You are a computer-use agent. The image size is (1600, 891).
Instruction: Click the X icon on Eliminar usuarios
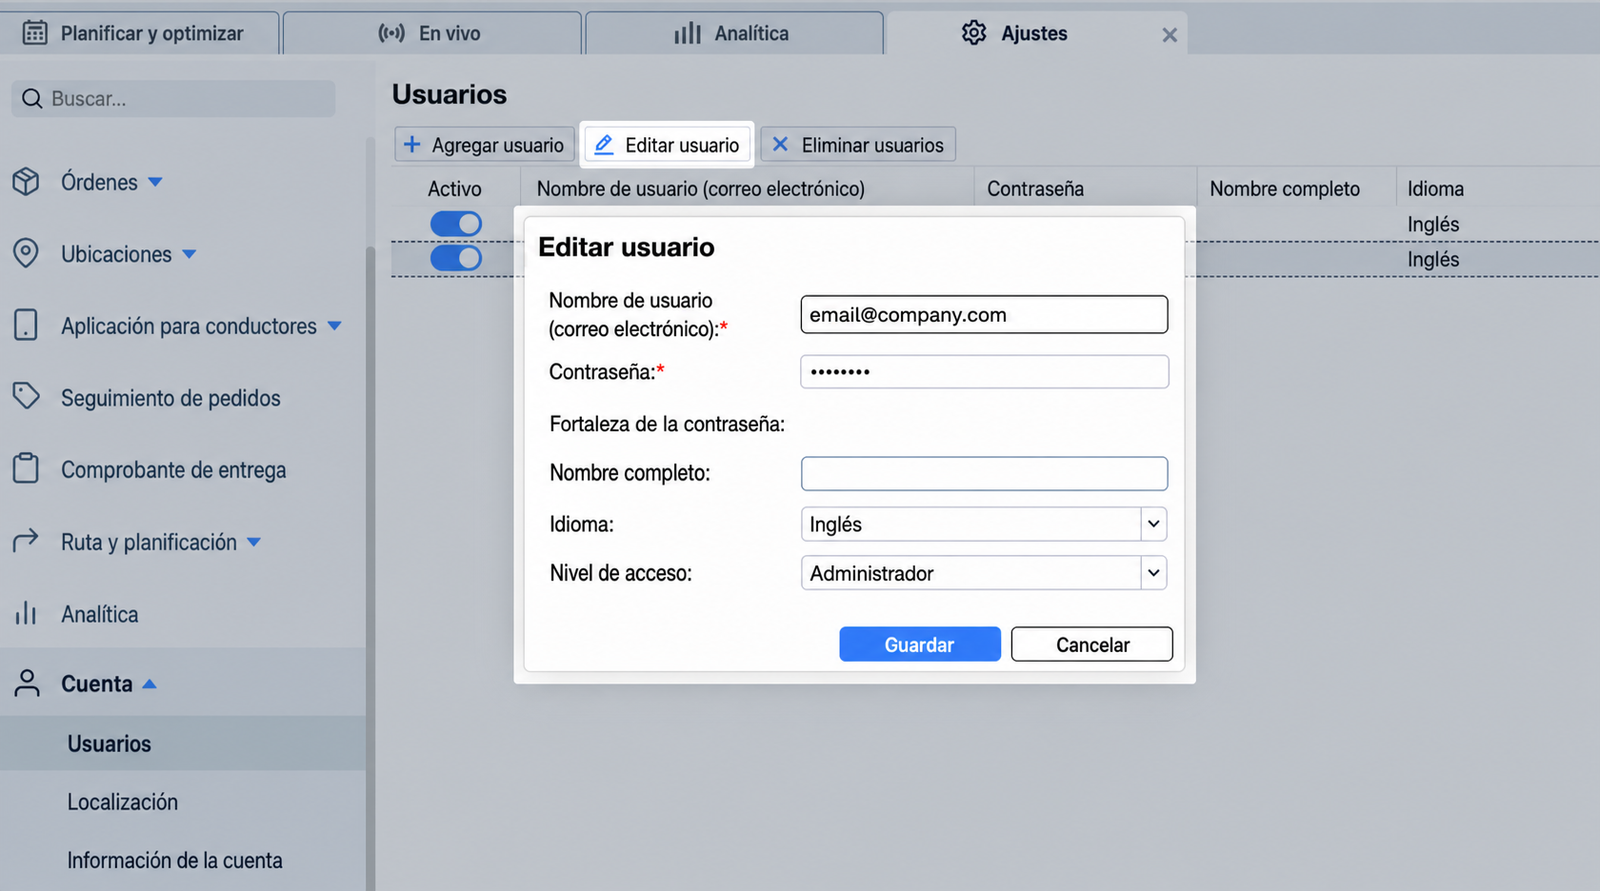[780, 144]
